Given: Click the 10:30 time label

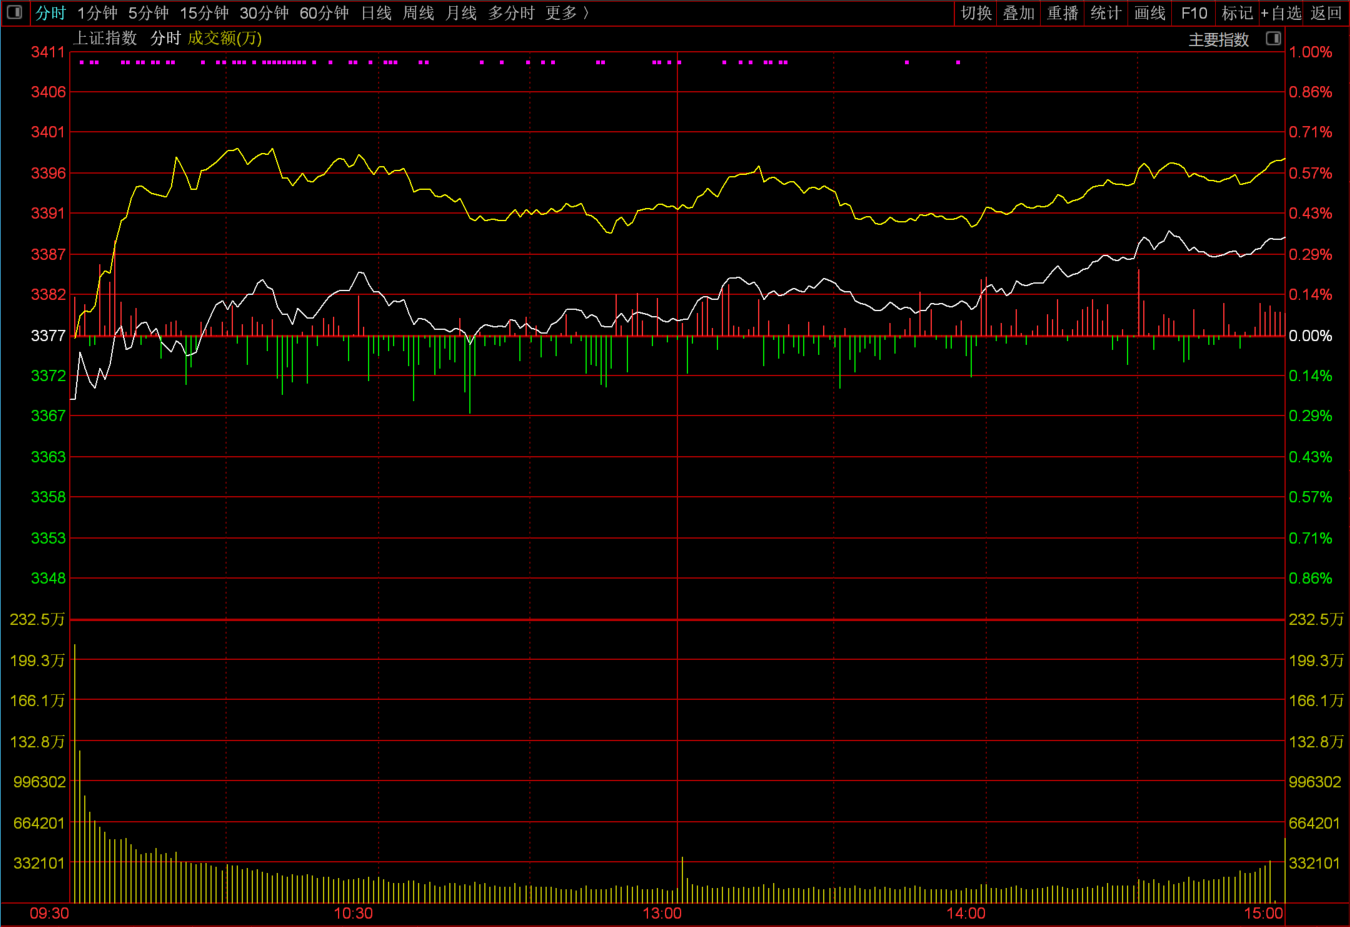Looking at the screenshot, I should coord(353,914).
